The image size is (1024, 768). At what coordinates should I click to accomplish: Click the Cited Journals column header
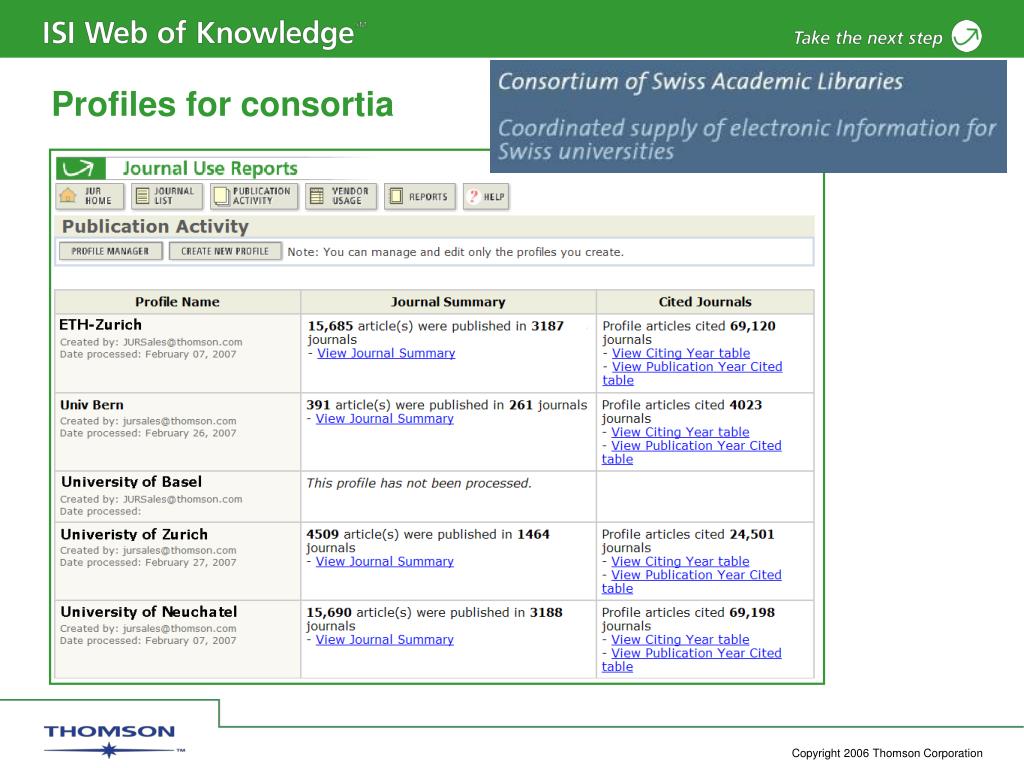[705, 302]
